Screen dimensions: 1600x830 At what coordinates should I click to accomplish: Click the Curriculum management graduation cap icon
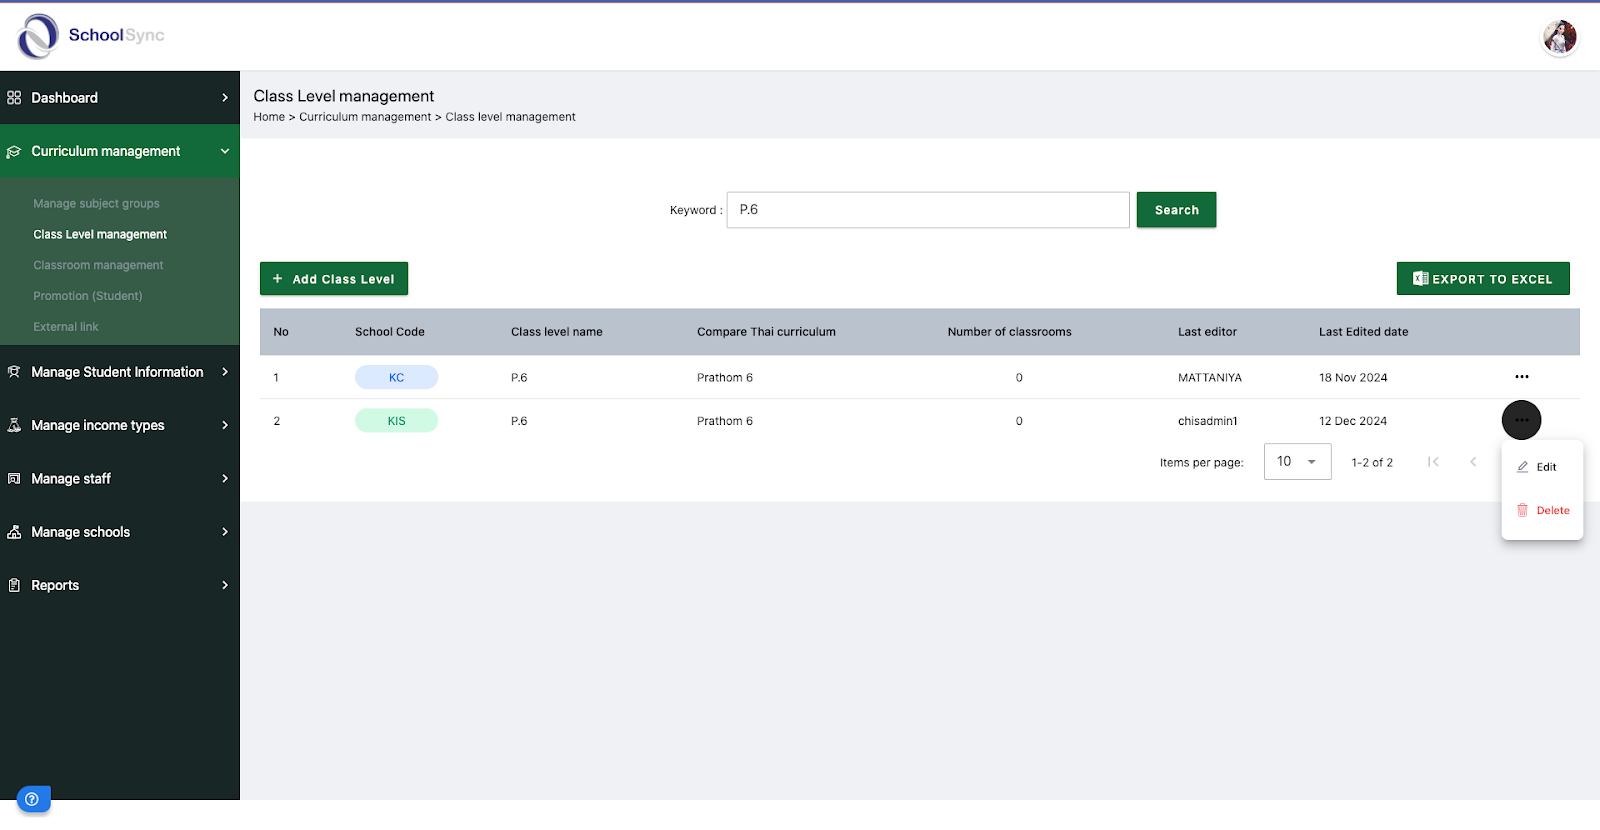[x=14, y=152]
